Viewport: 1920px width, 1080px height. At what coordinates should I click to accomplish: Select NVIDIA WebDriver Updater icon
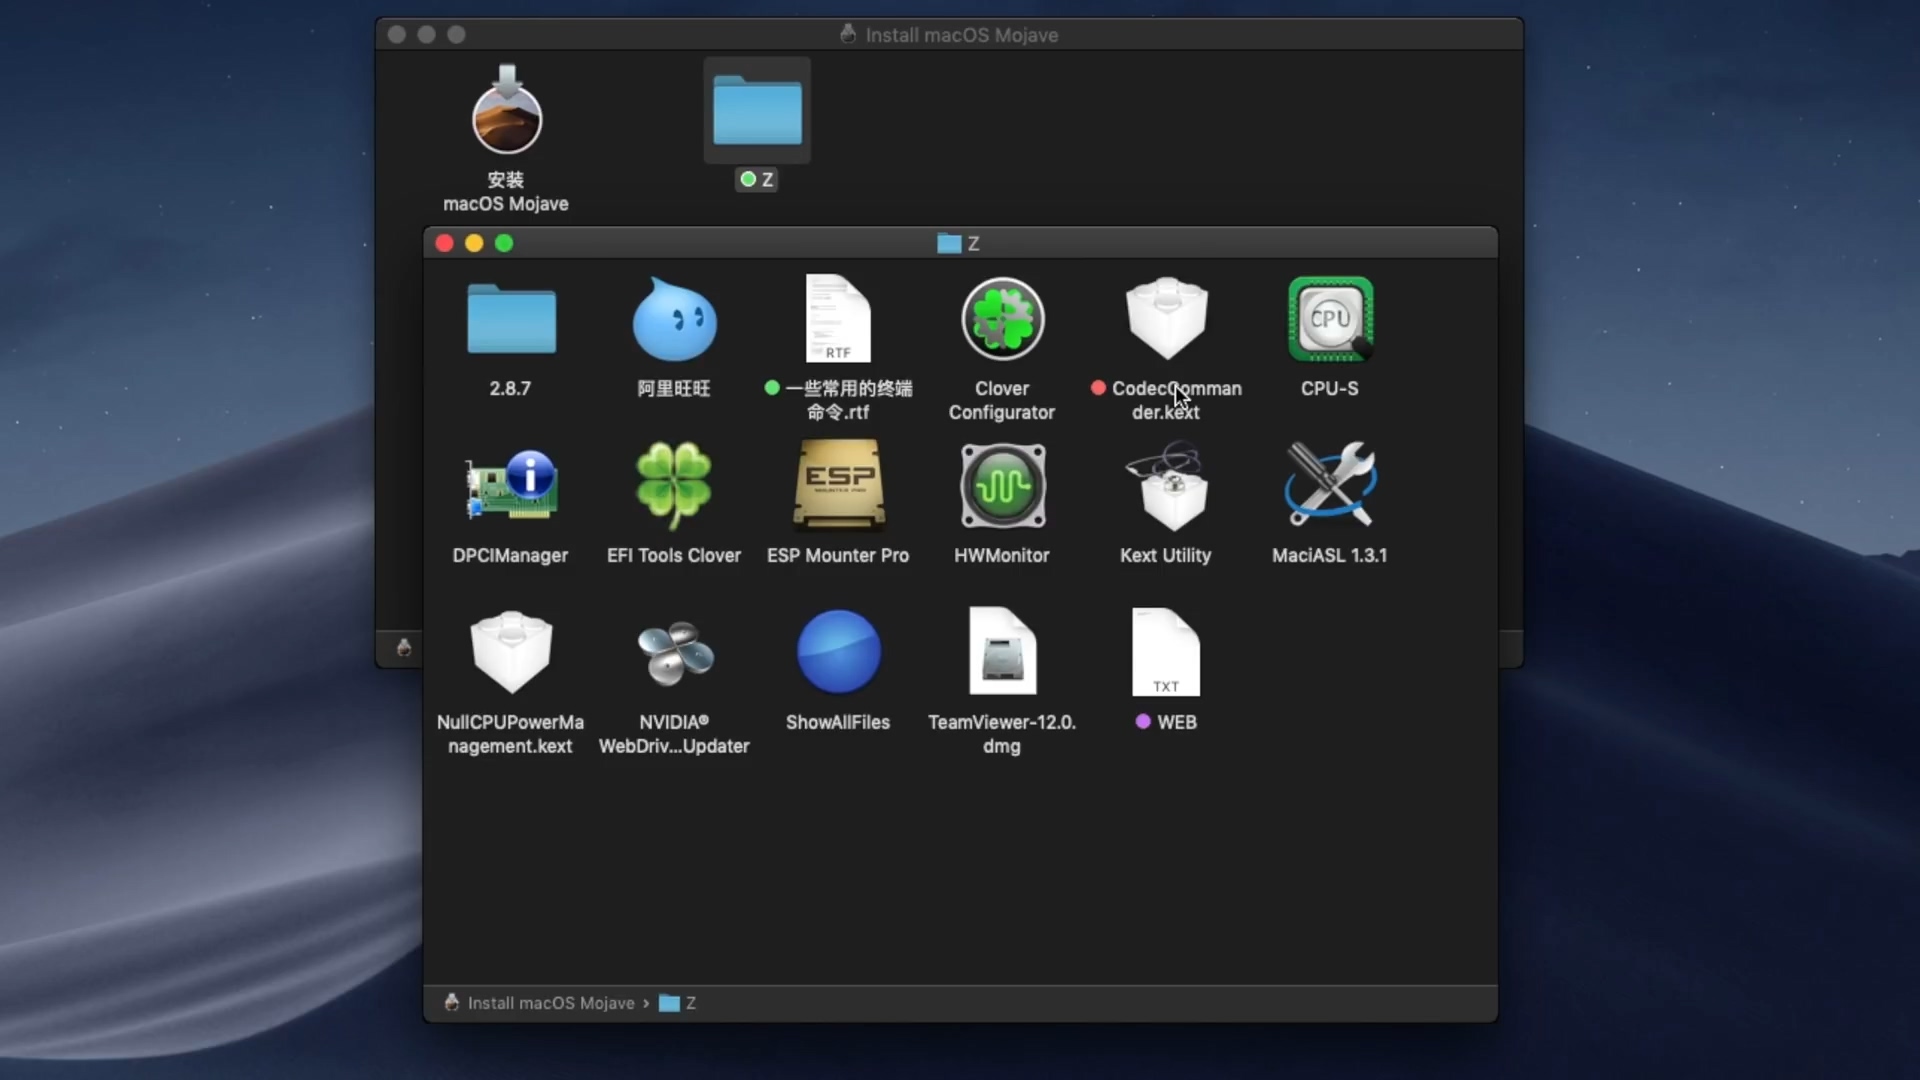pyautogui.click(x=674, y=653)
